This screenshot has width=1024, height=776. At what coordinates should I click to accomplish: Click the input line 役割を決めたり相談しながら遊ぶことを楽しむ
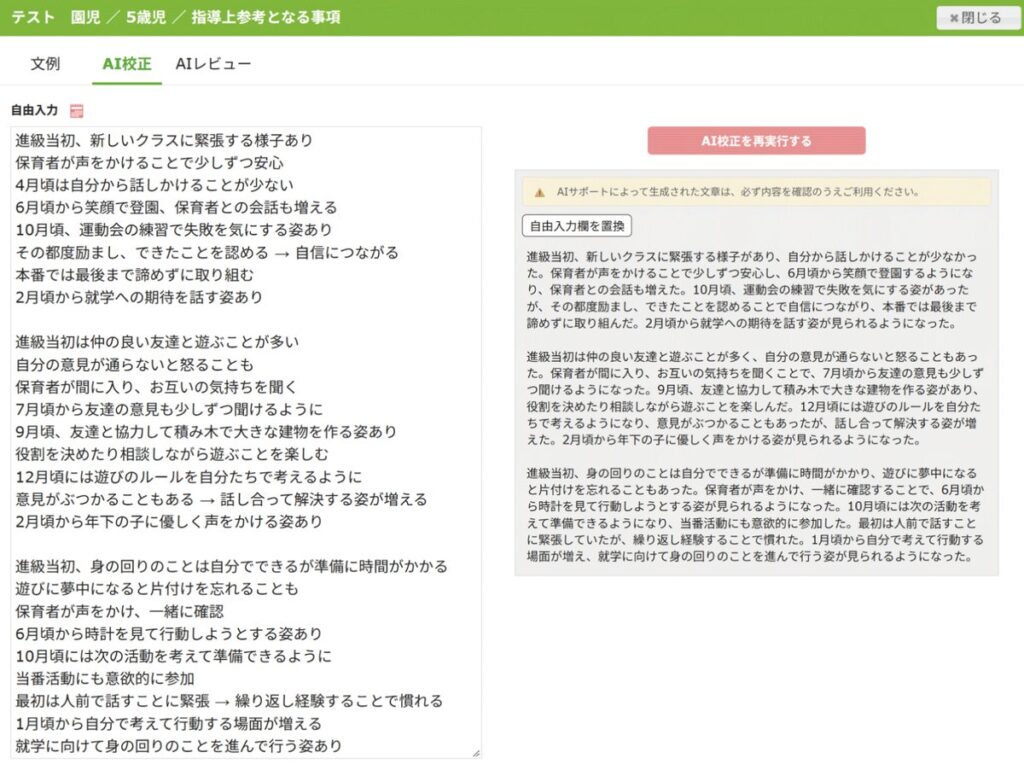pos(172,454)
